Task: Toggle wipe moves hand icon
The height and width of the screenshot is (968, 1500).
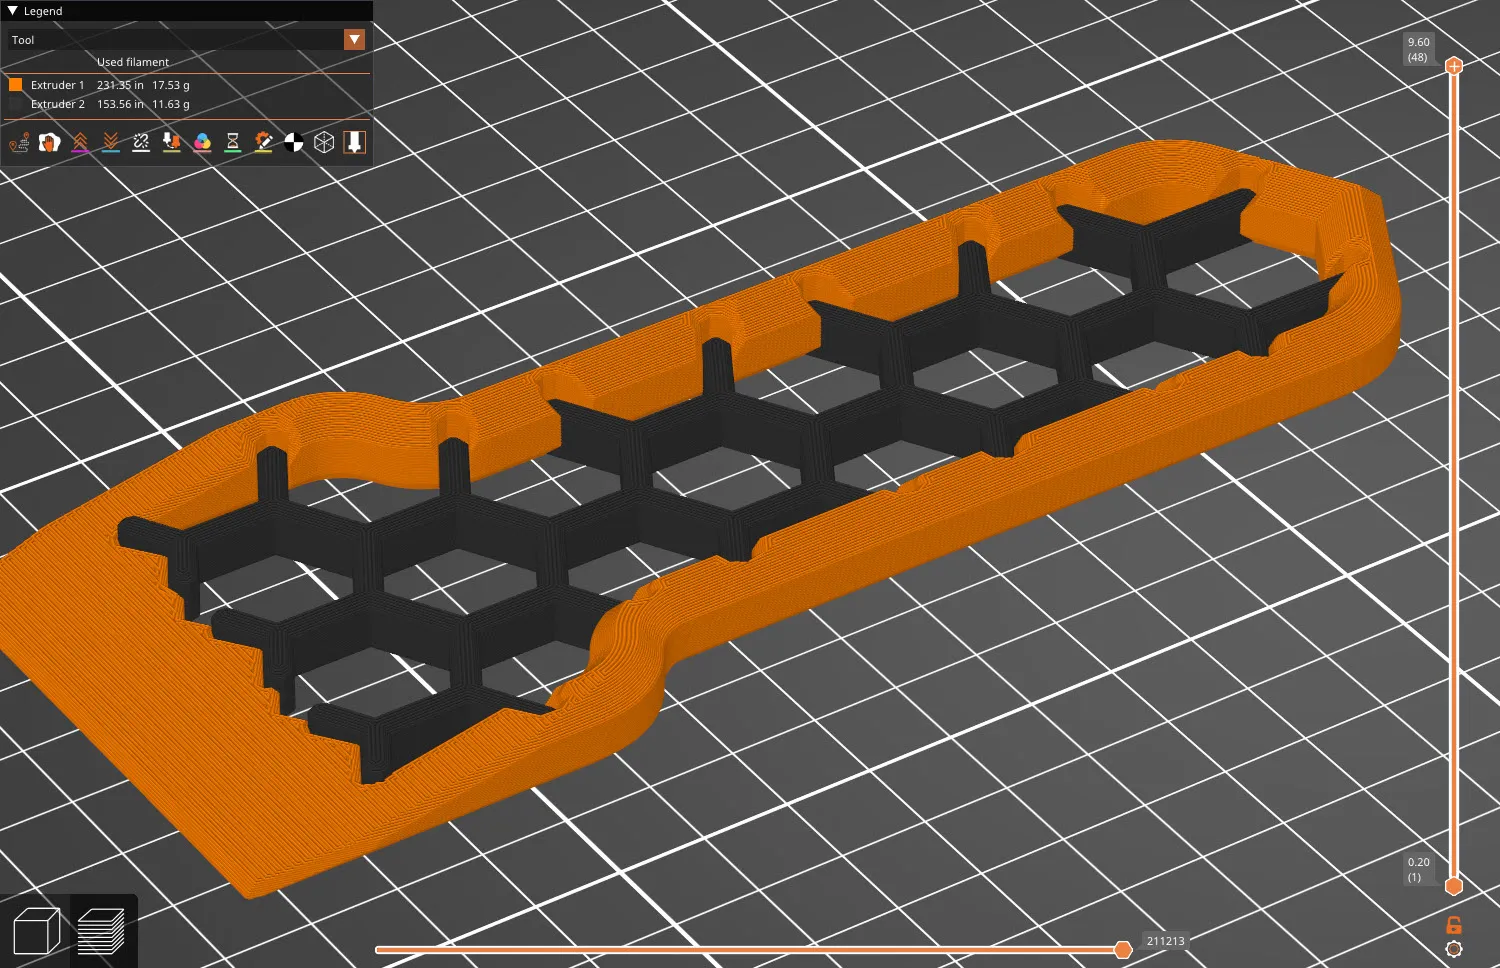Action: tap(49, 143)
